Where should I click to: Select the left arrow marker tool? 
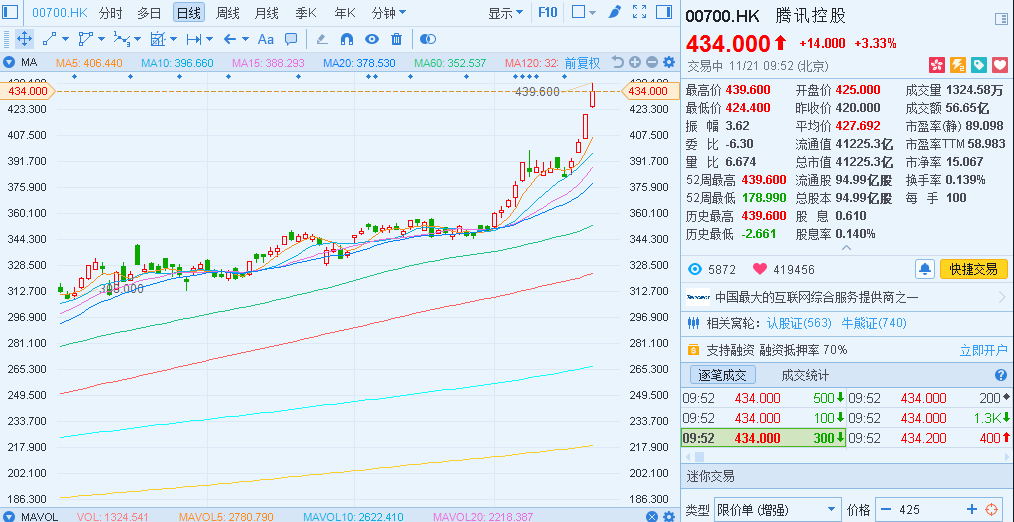(230, 39)
